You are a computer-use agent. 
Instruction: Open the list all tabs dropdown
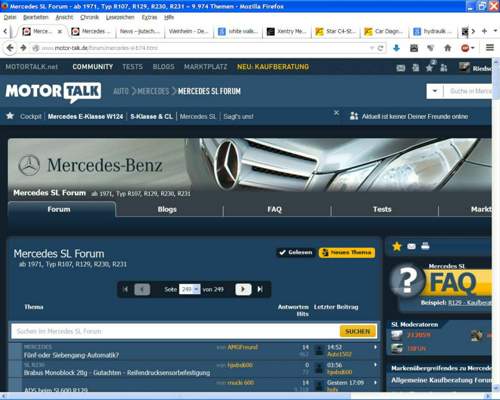point(495,31)
